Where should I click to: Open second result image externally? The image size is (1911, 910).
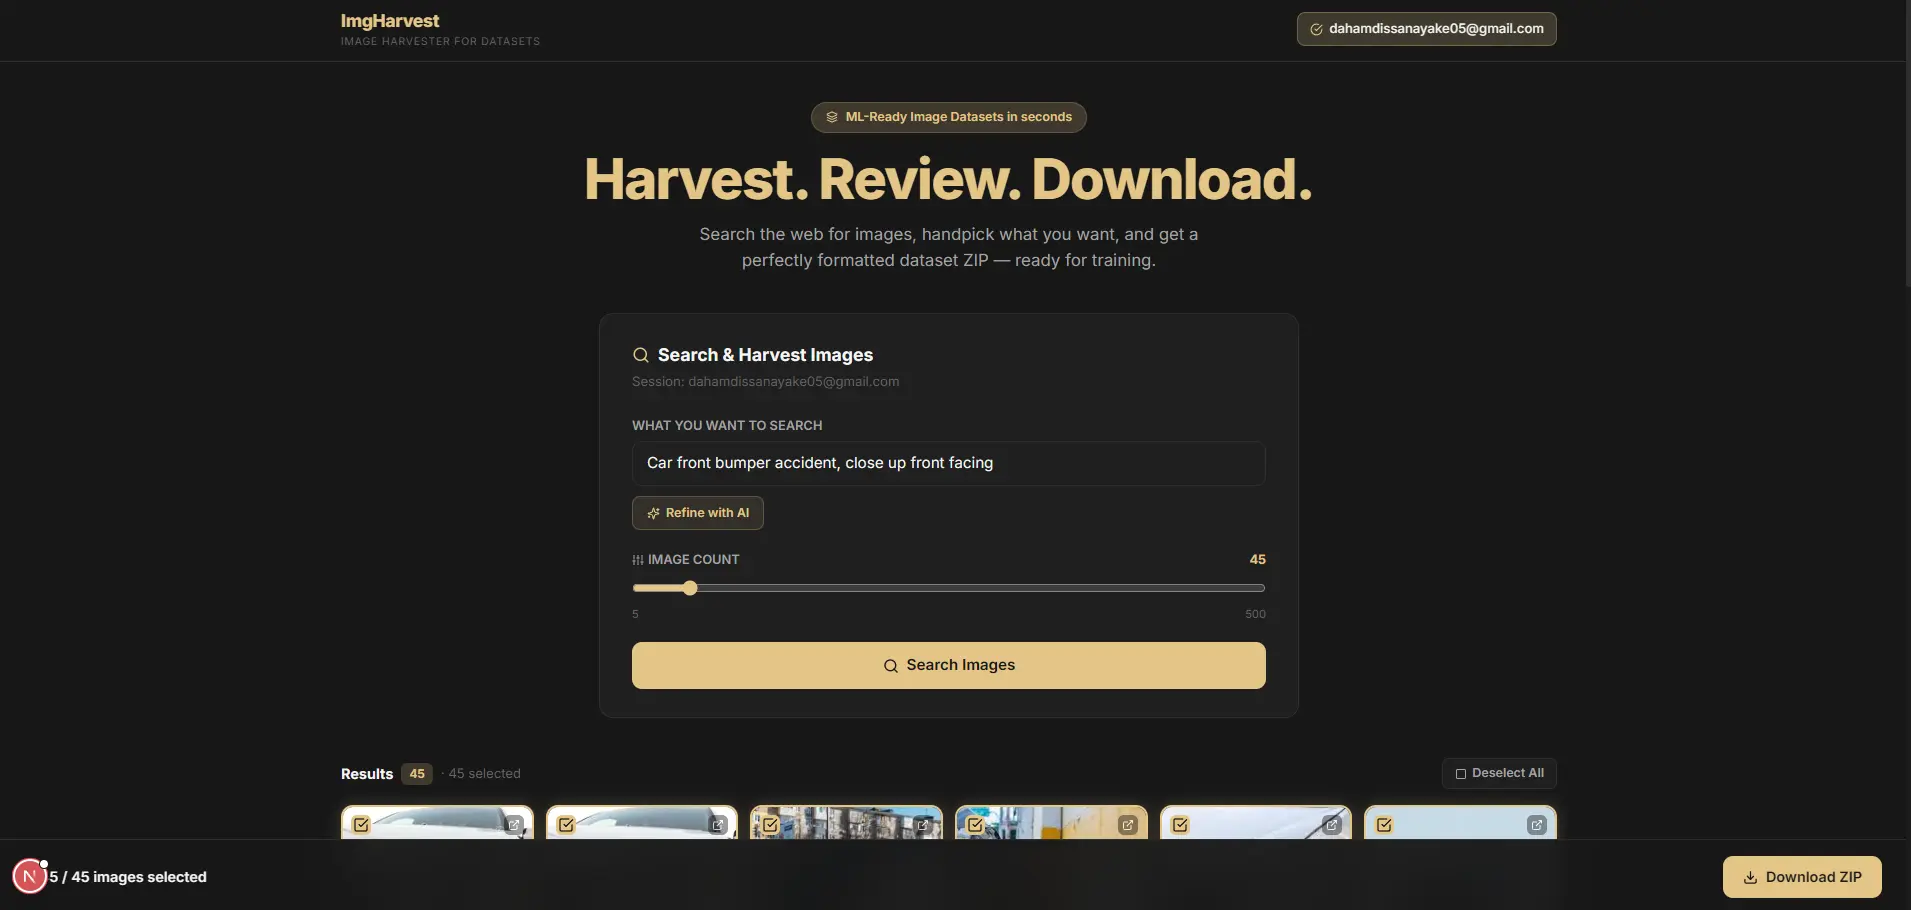pyautogui.click(x=718, y=825)
